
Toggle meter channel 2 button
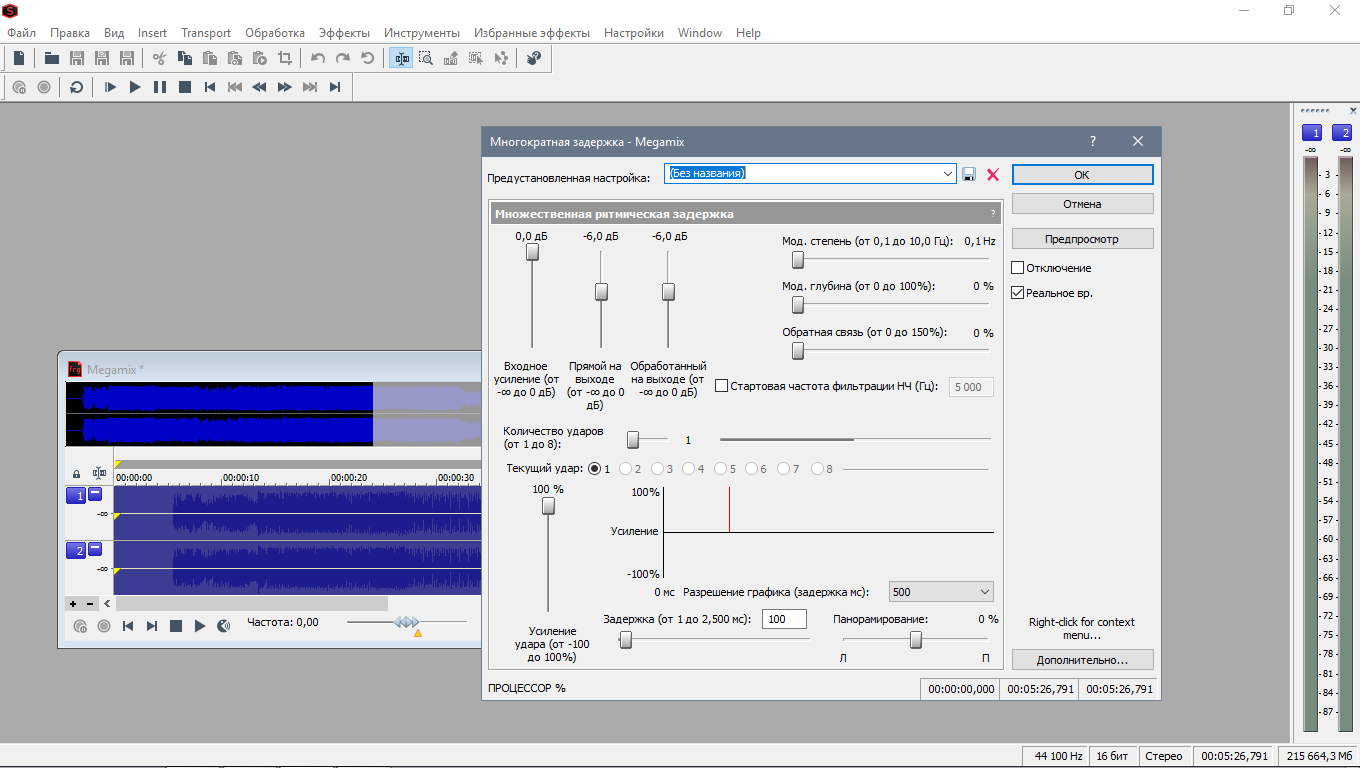[1340, 133]
